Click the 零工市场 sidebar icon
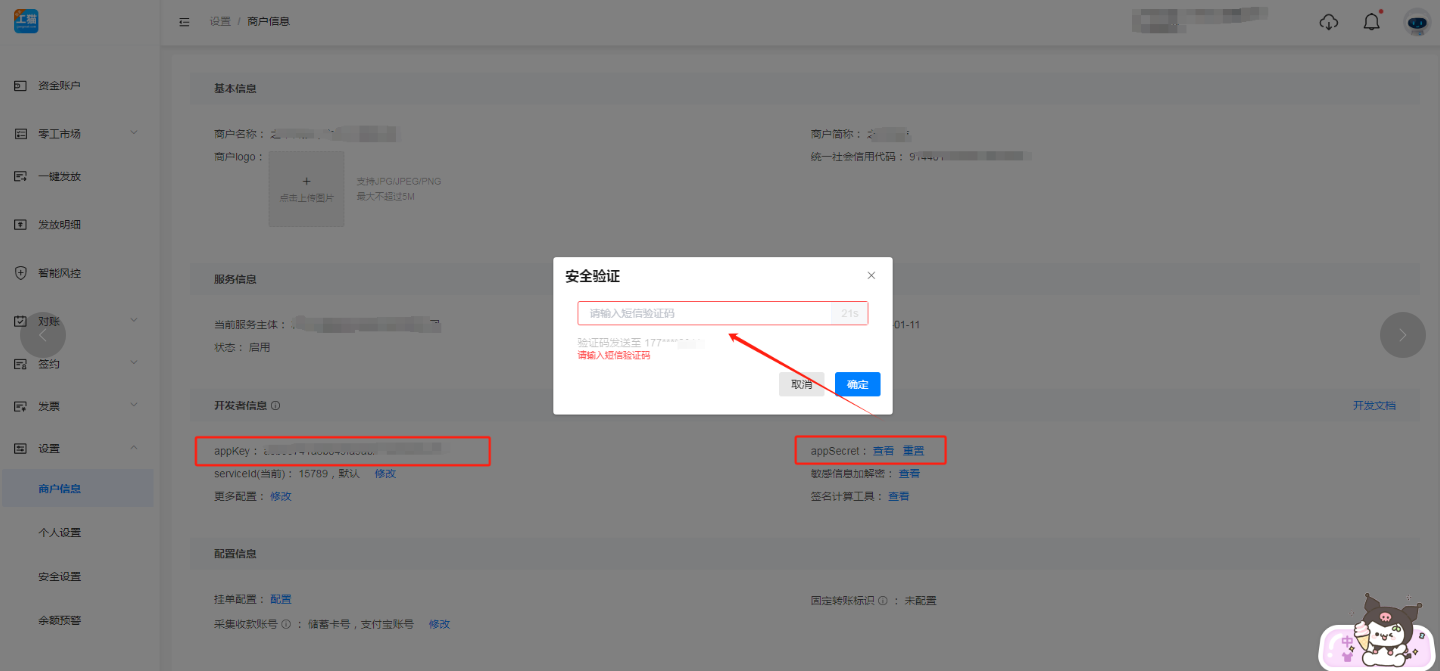Image resolution: width=1440 pixels, height=671 pixels. (x=20, y=134)
